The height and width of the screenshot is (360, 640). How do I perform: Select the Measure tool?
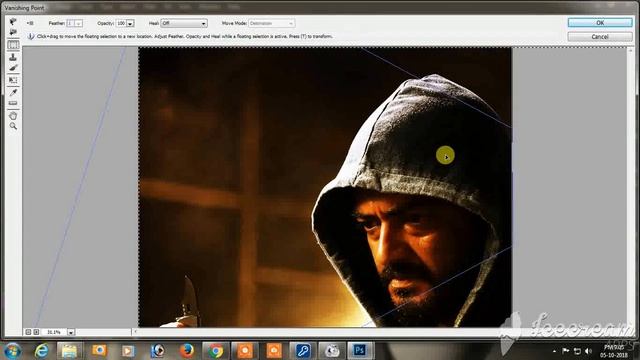pyautogui.click(x=13, y=103)
